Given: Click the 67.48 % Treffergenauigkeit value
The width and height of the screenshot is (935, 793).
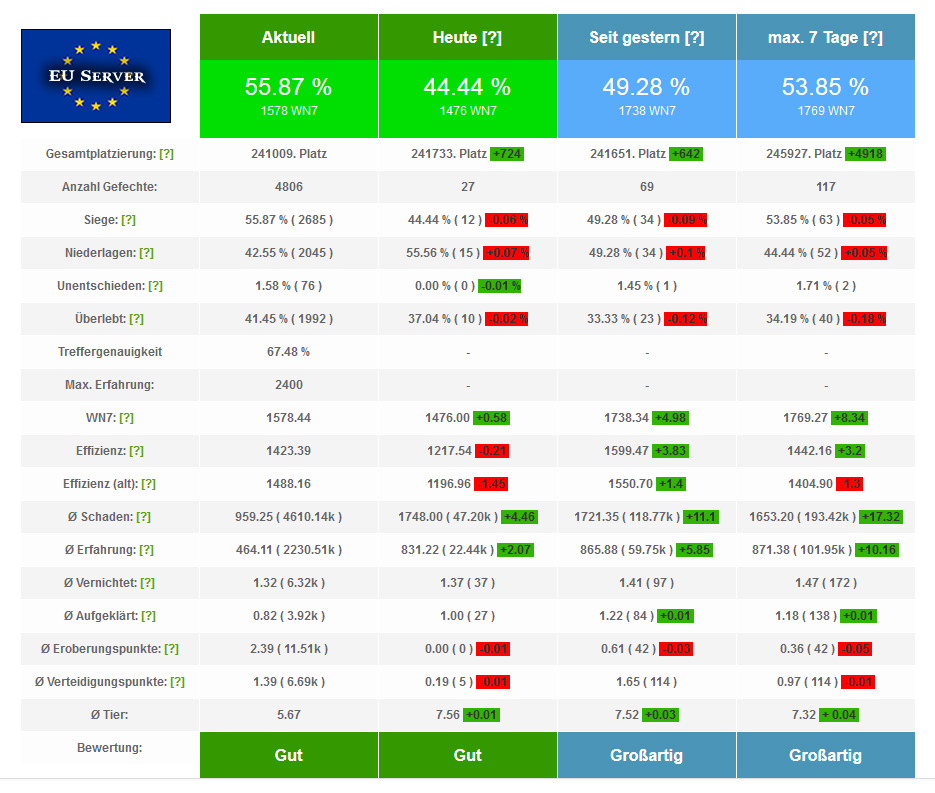Looking at the screenshot, I should tap(289, 352).
